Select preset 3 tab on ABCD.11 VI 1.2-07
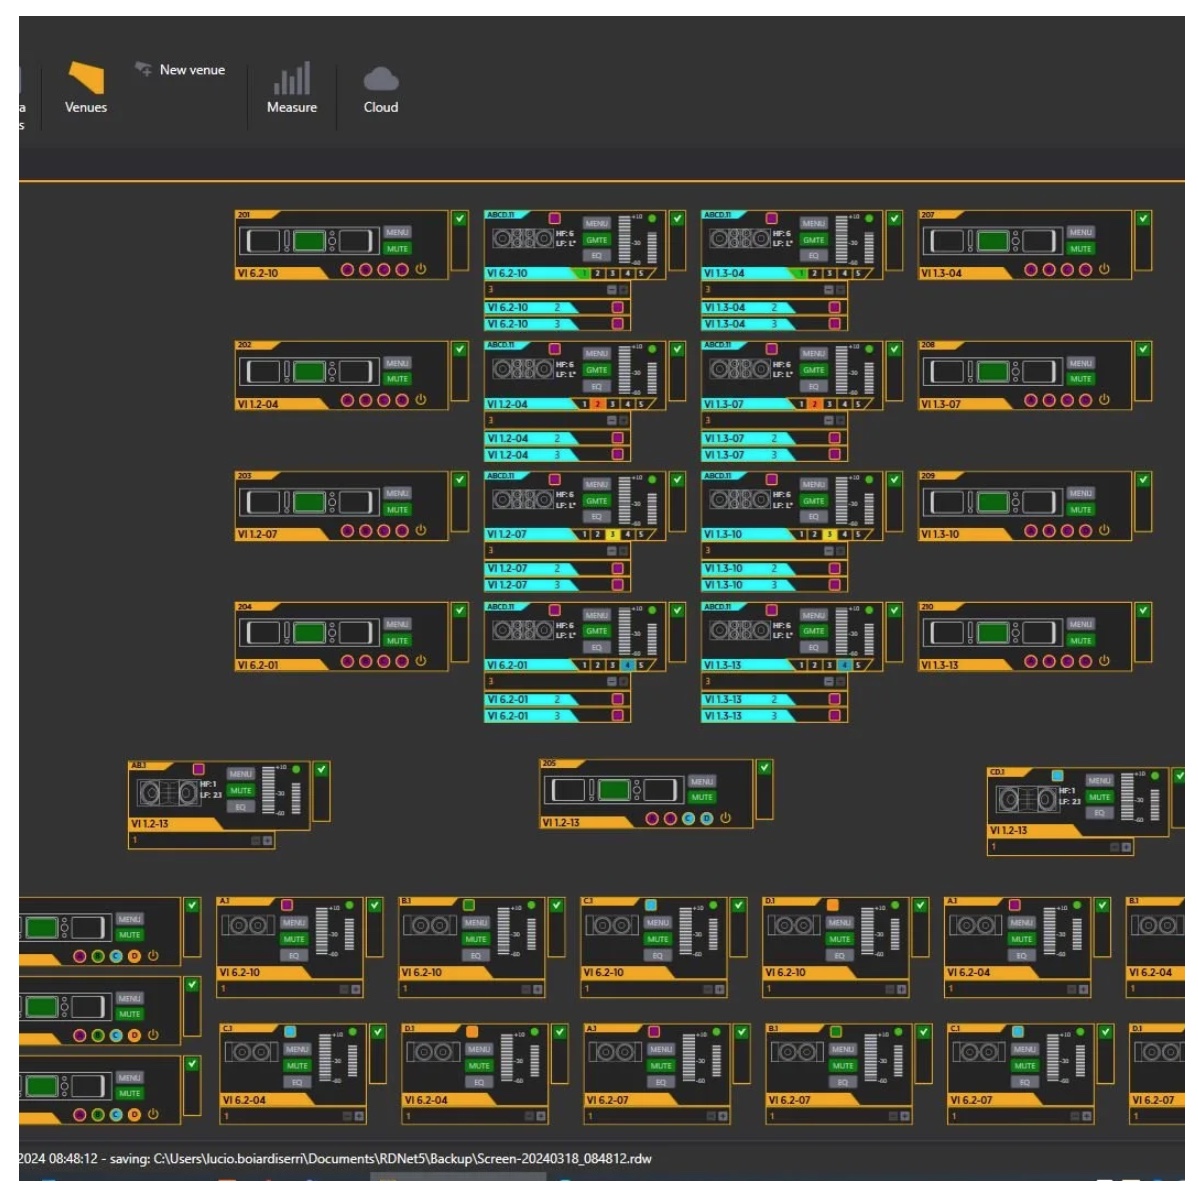1198x1189 pixels. [612, 534]
